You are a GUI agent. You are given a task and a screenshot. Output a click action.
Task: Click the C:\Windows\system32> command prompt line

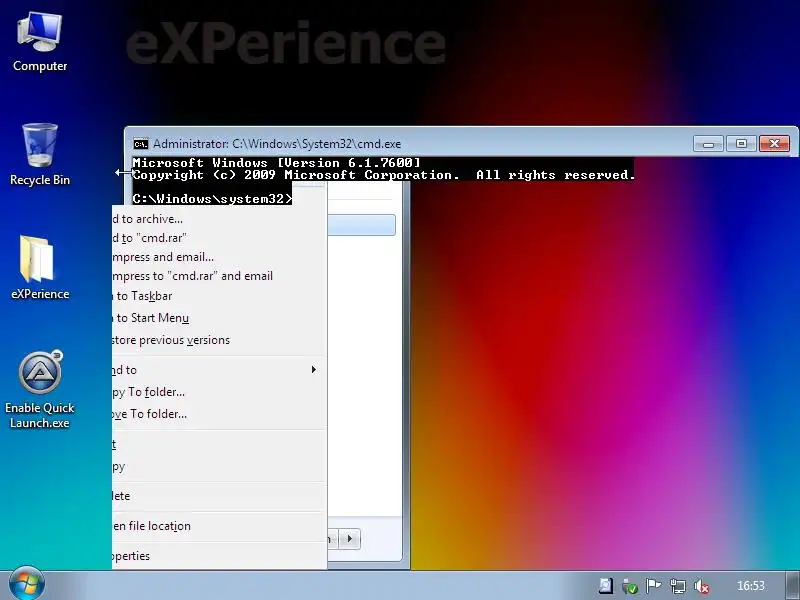212,199
